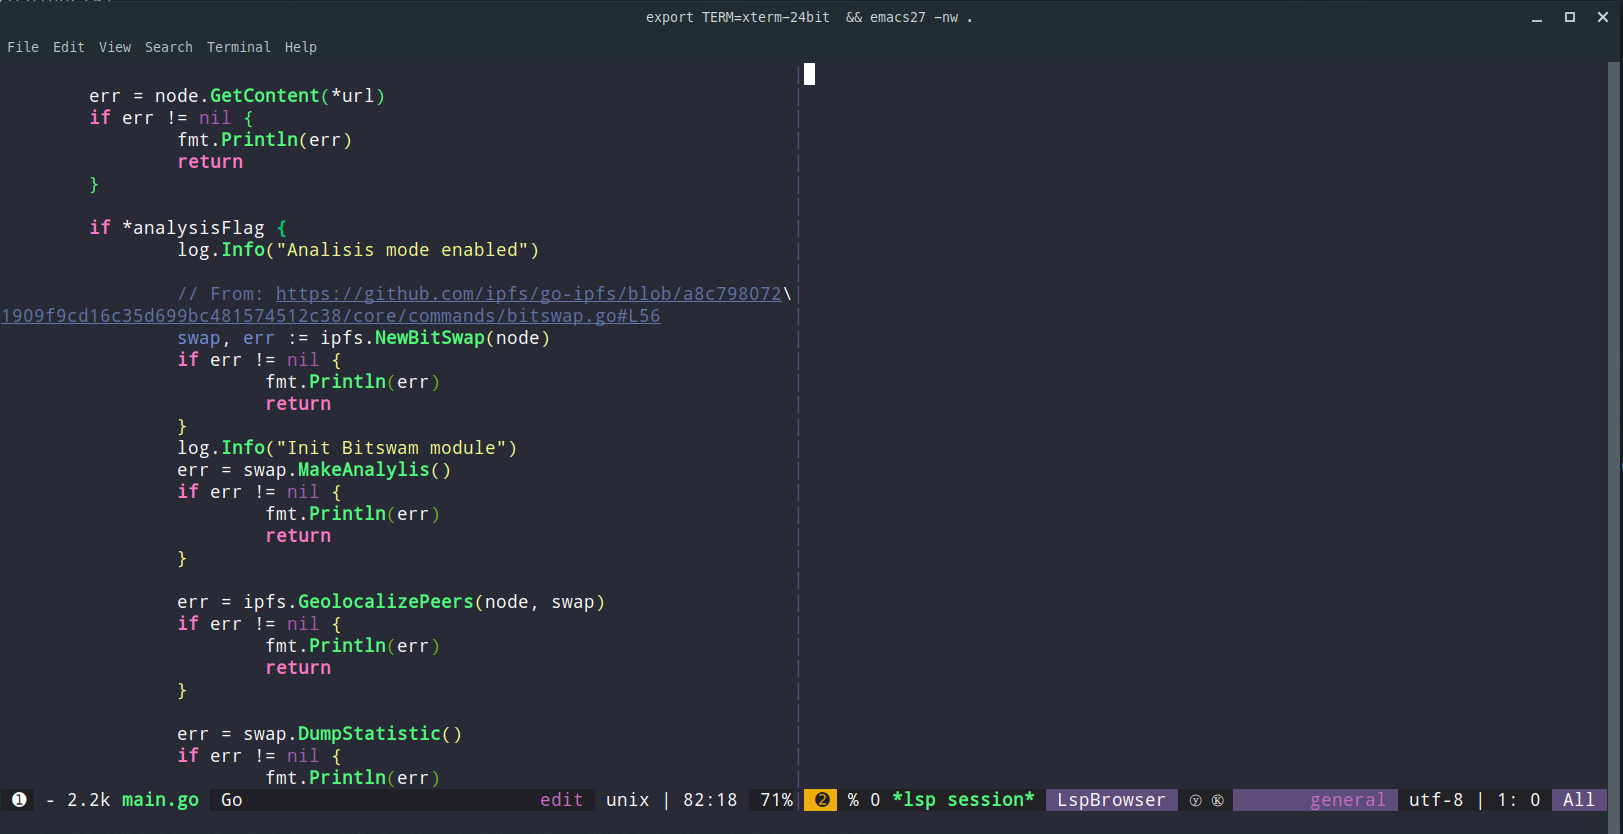This screenshot has width=1623, height=834.
Task: Open the GitHub go-ipfs URL link
Action: click(x=529, y=294)
